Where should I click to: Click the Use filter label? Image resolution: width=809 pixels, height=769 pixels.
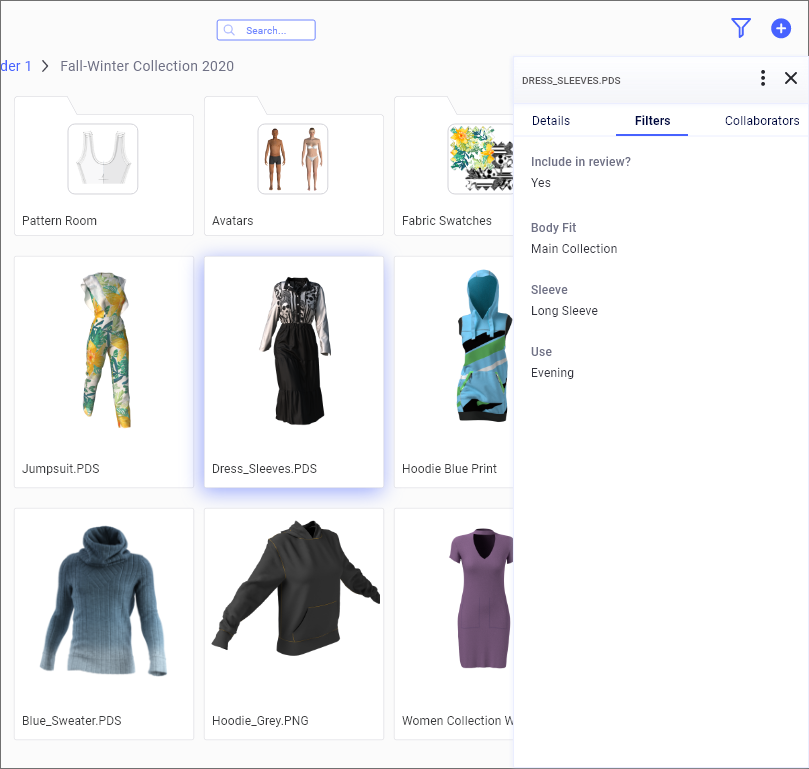click(x=541, y=351)
